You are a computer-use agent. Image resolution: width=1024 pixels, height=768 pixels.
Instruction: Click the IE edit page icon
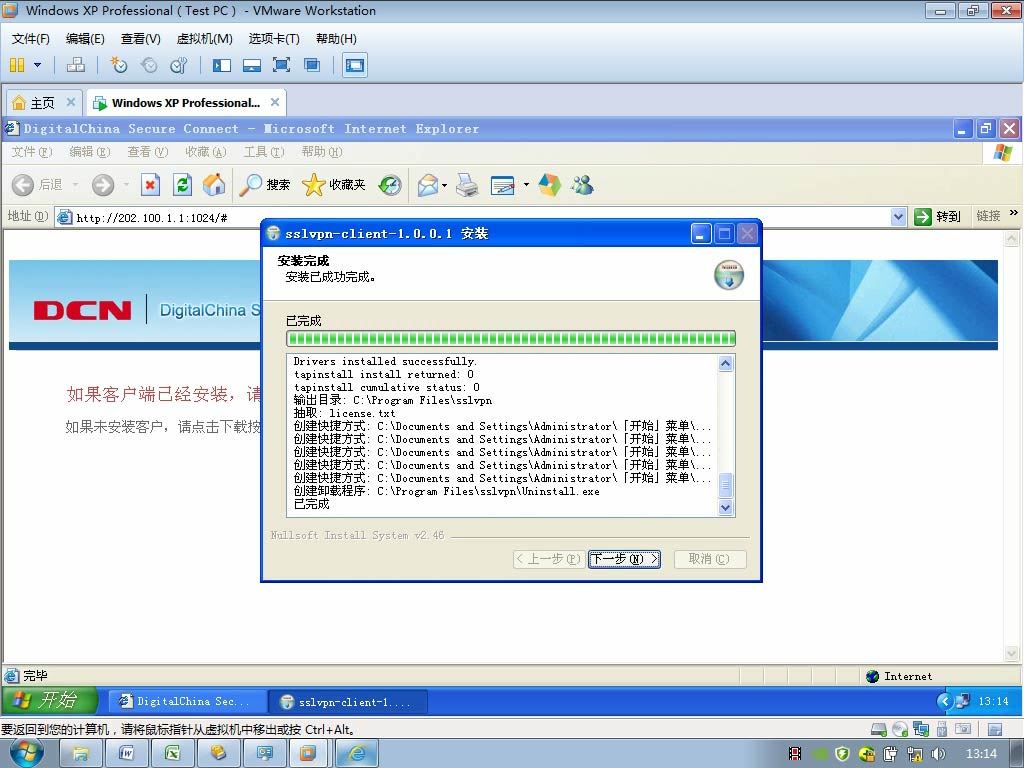coord(503,185)
